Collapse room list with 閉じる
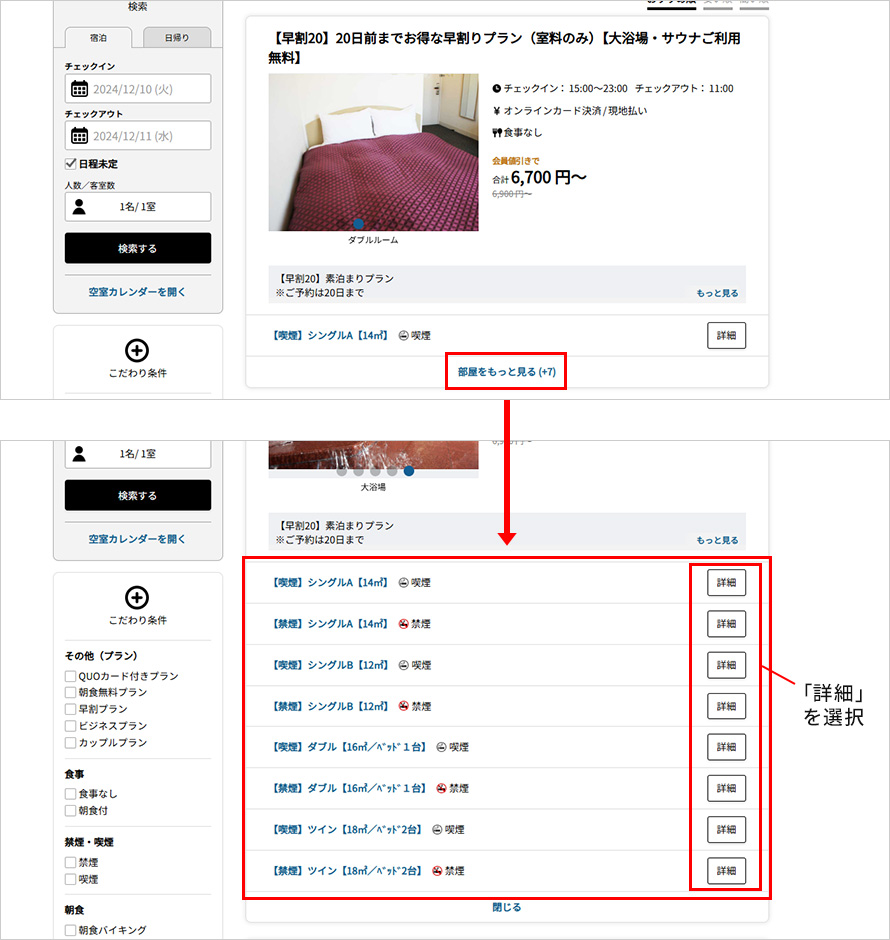The width and height of the screenshot is (890, 940). tap(506, 907)
